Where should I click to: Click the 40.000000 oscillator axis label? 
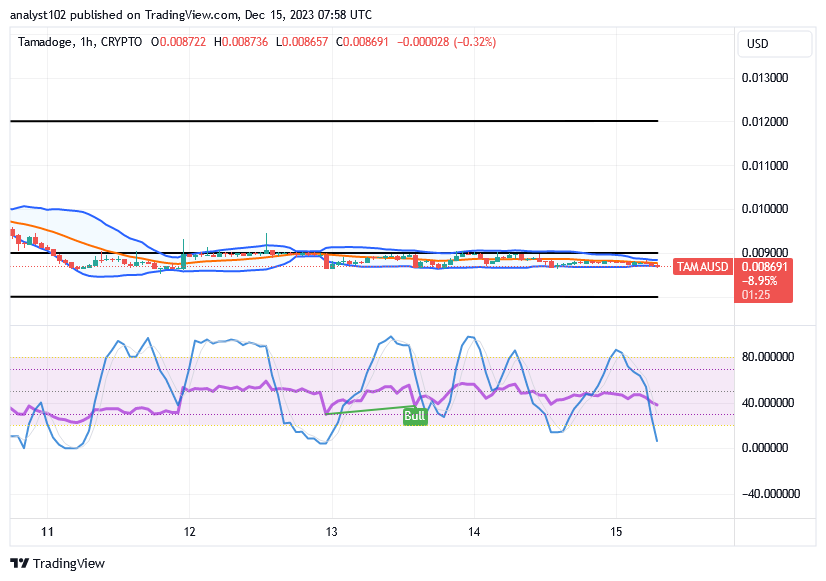[768, 403]
